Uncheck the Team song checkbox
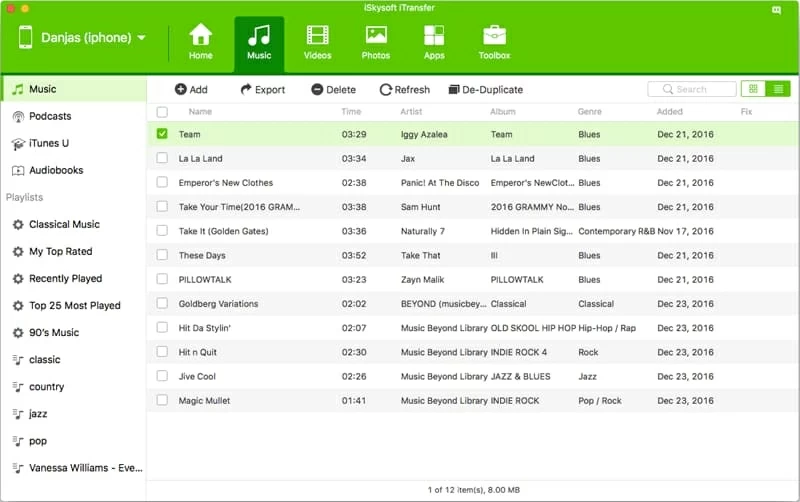This screenshot has width=800, height=502. point(162,134)
